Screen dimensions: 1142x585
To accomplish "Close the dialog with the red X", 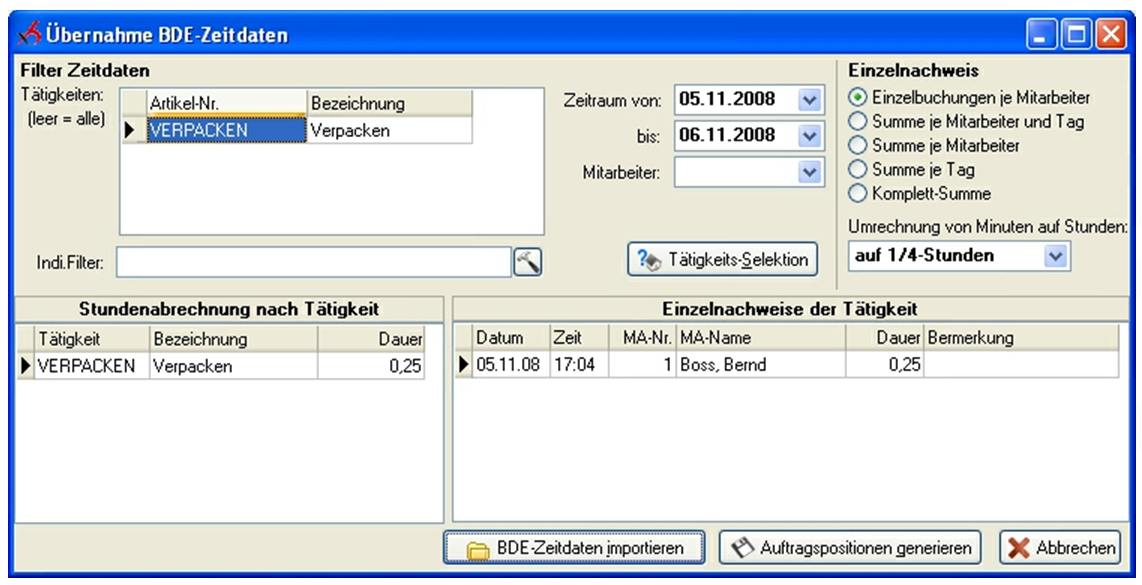I will point(1110,37).
